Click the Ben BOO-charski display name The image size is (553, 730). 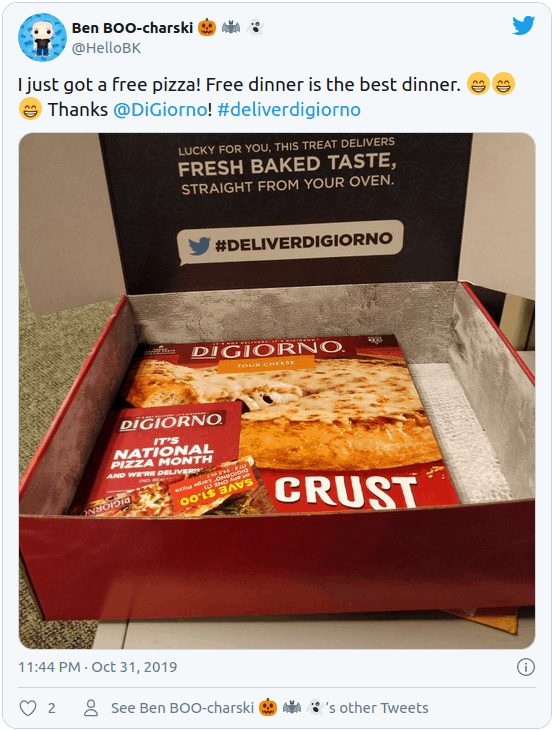(132, 28)
